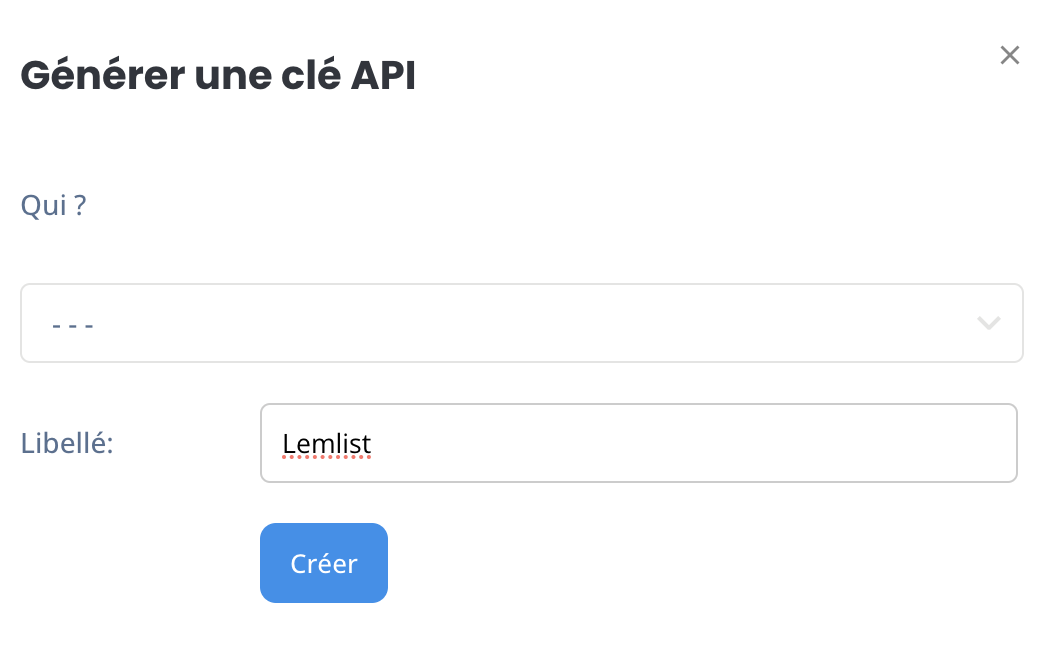Click the grey cross at the dialog corner
This screenshot has height=658, width=1052.
click(x=1009, y=55)
